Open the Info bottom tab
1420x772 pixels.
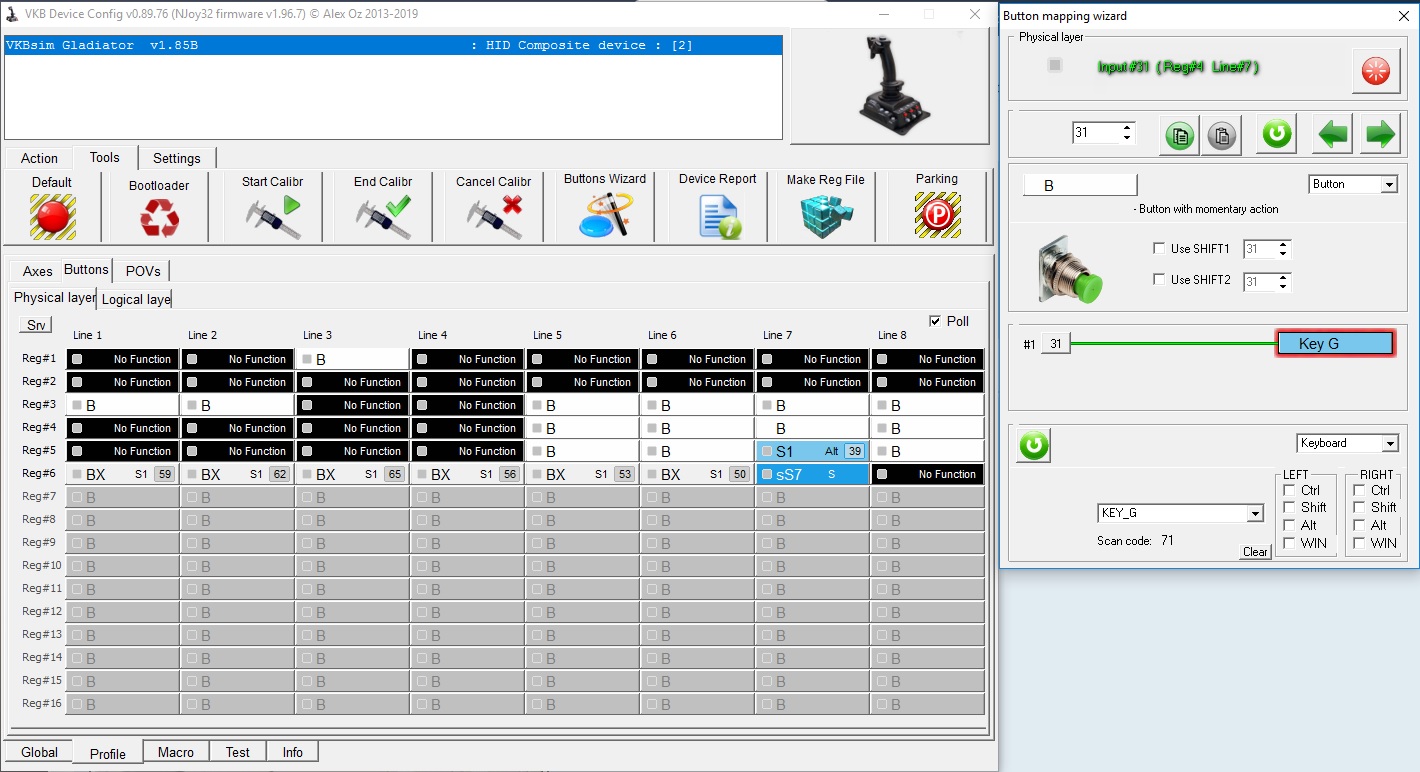[293, 752]
